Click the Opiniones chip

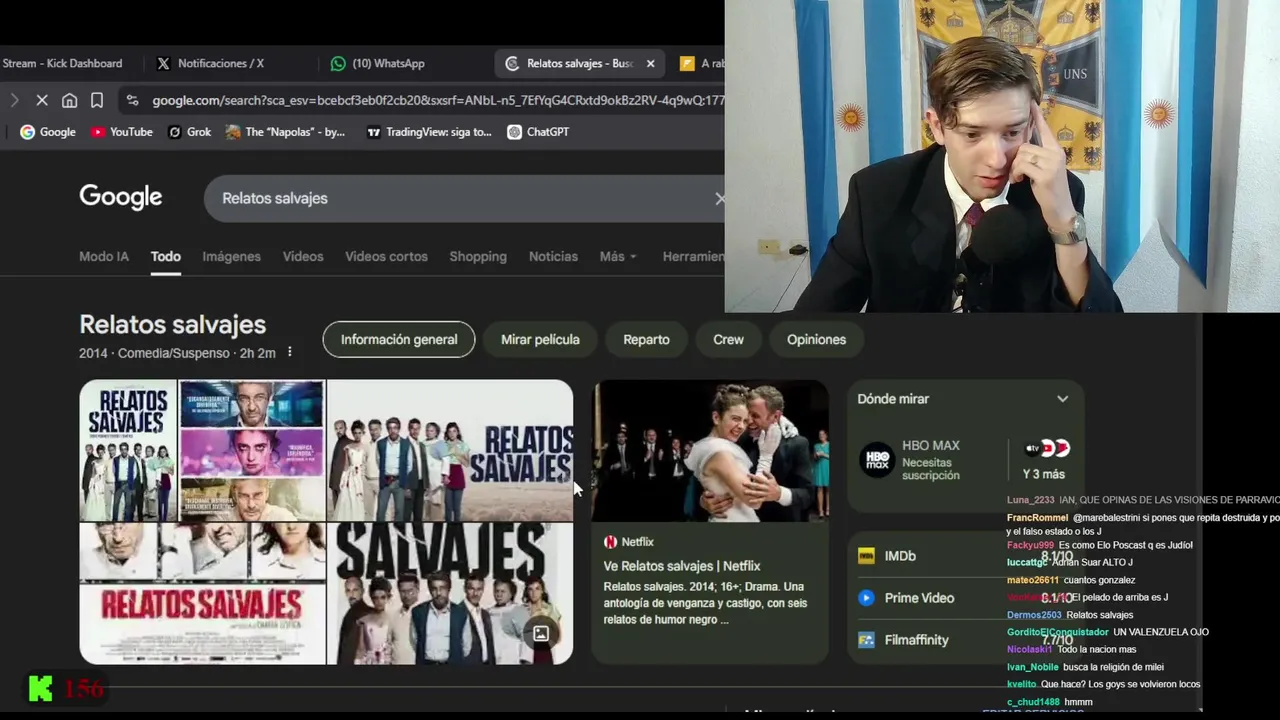(816, 339)
